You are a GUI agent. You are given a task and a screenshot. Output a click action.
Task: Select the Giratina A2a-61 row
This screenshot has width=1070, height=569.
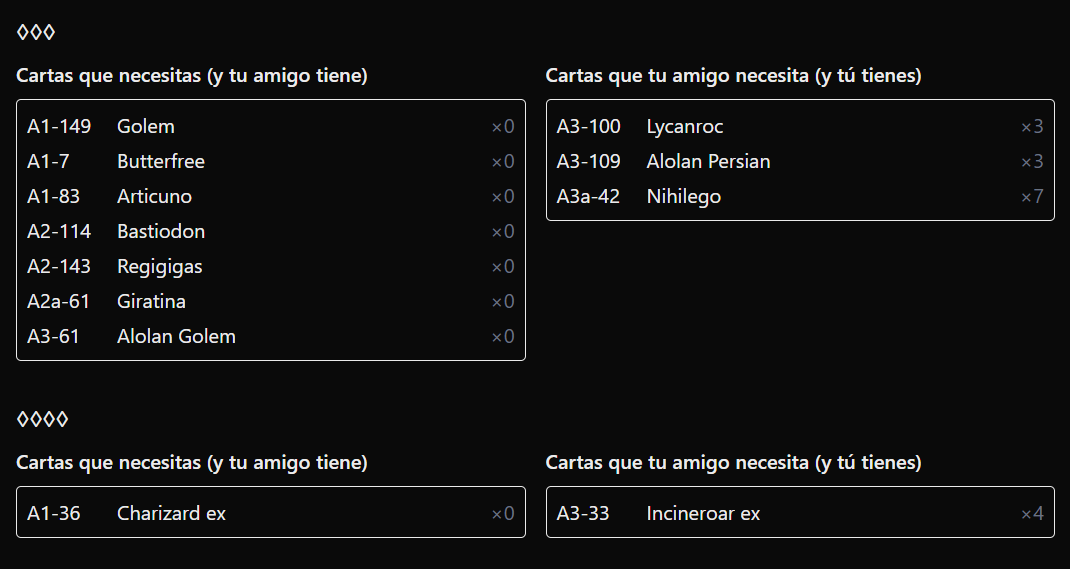(271, 302)
